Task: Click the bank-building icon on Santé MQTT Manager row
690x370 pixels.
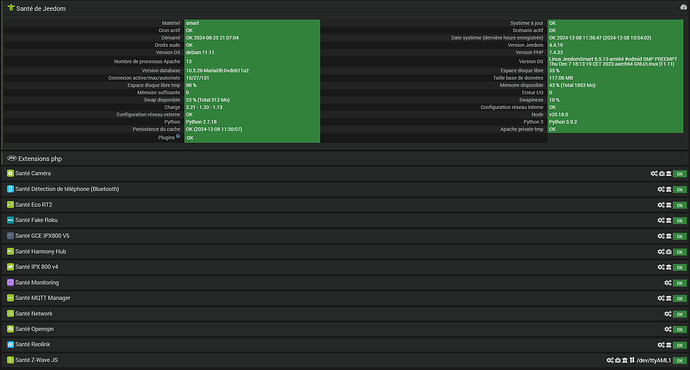Action: point(668,298)
